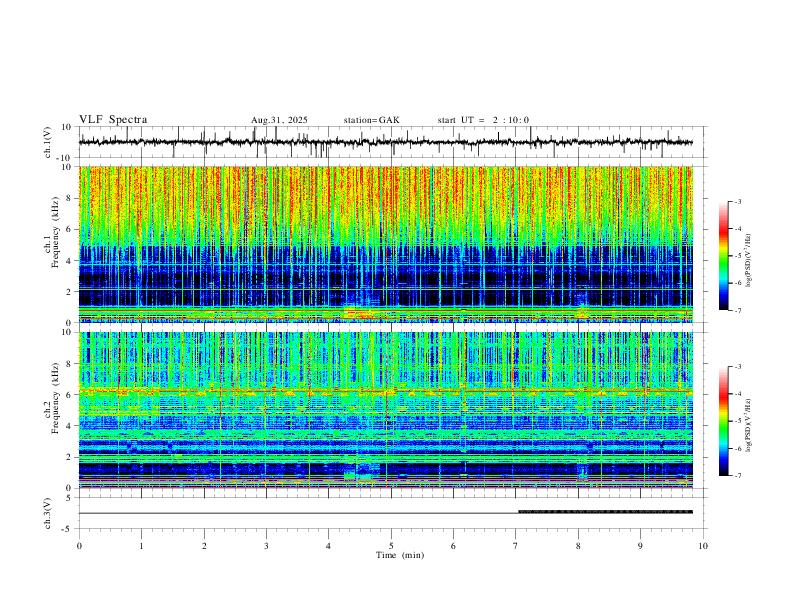Click the "6" kHz tick on ch.2 spectrogram

[71, 394]
